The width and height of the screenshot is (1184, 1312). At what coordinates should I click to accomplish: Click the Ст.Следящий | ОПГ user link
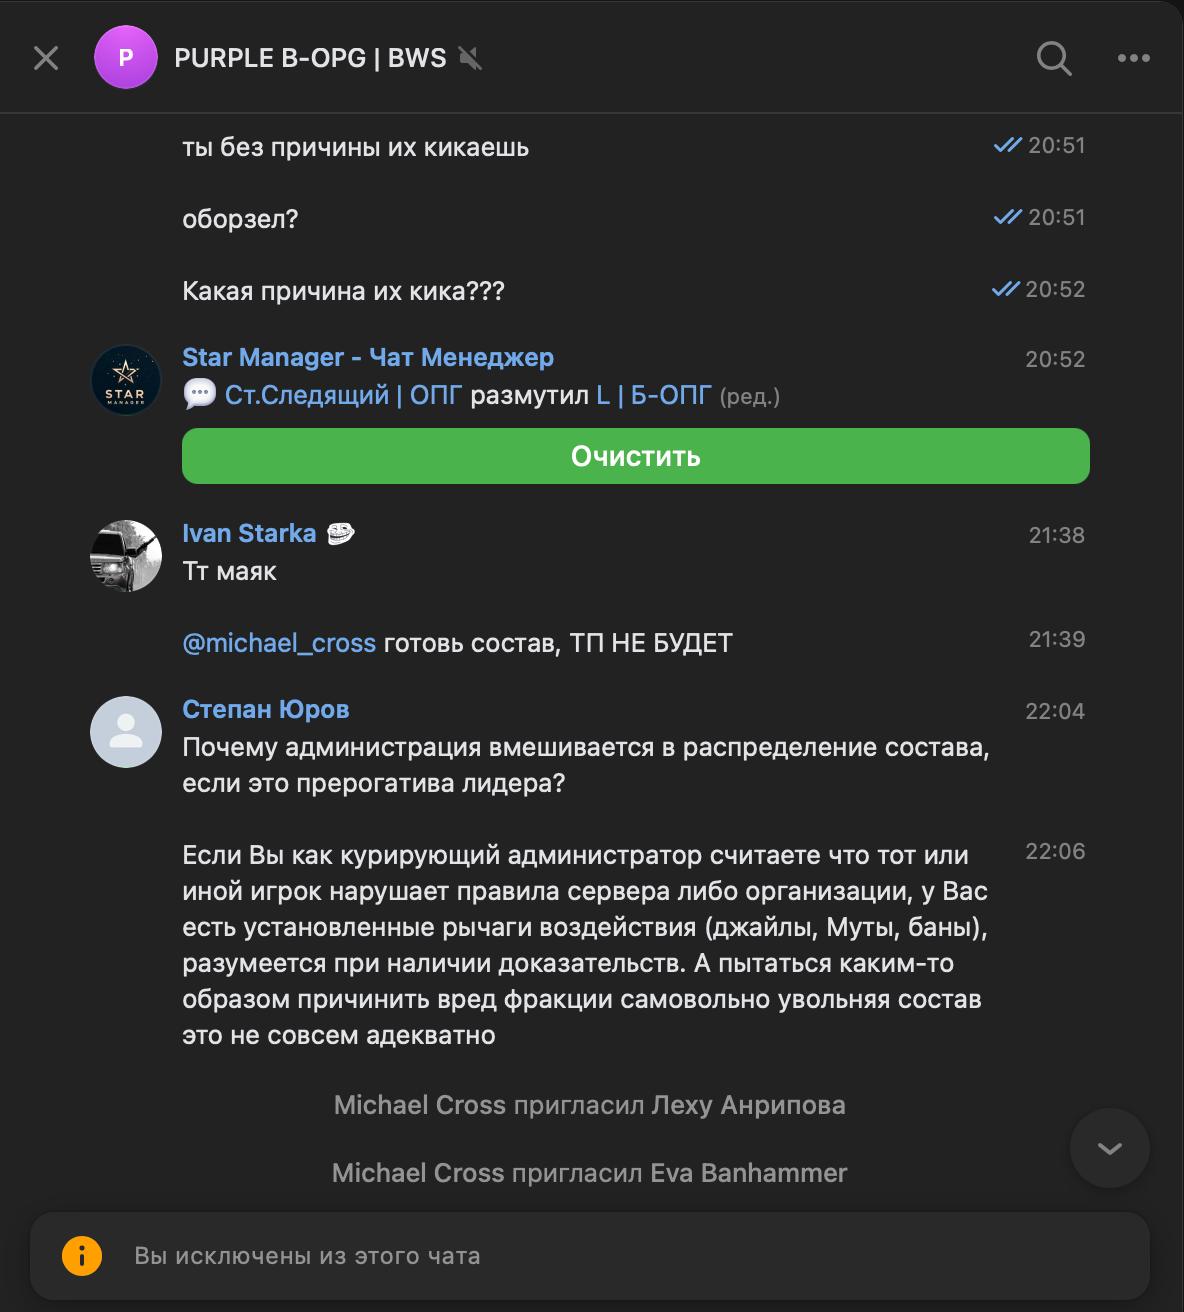point(343,395)
